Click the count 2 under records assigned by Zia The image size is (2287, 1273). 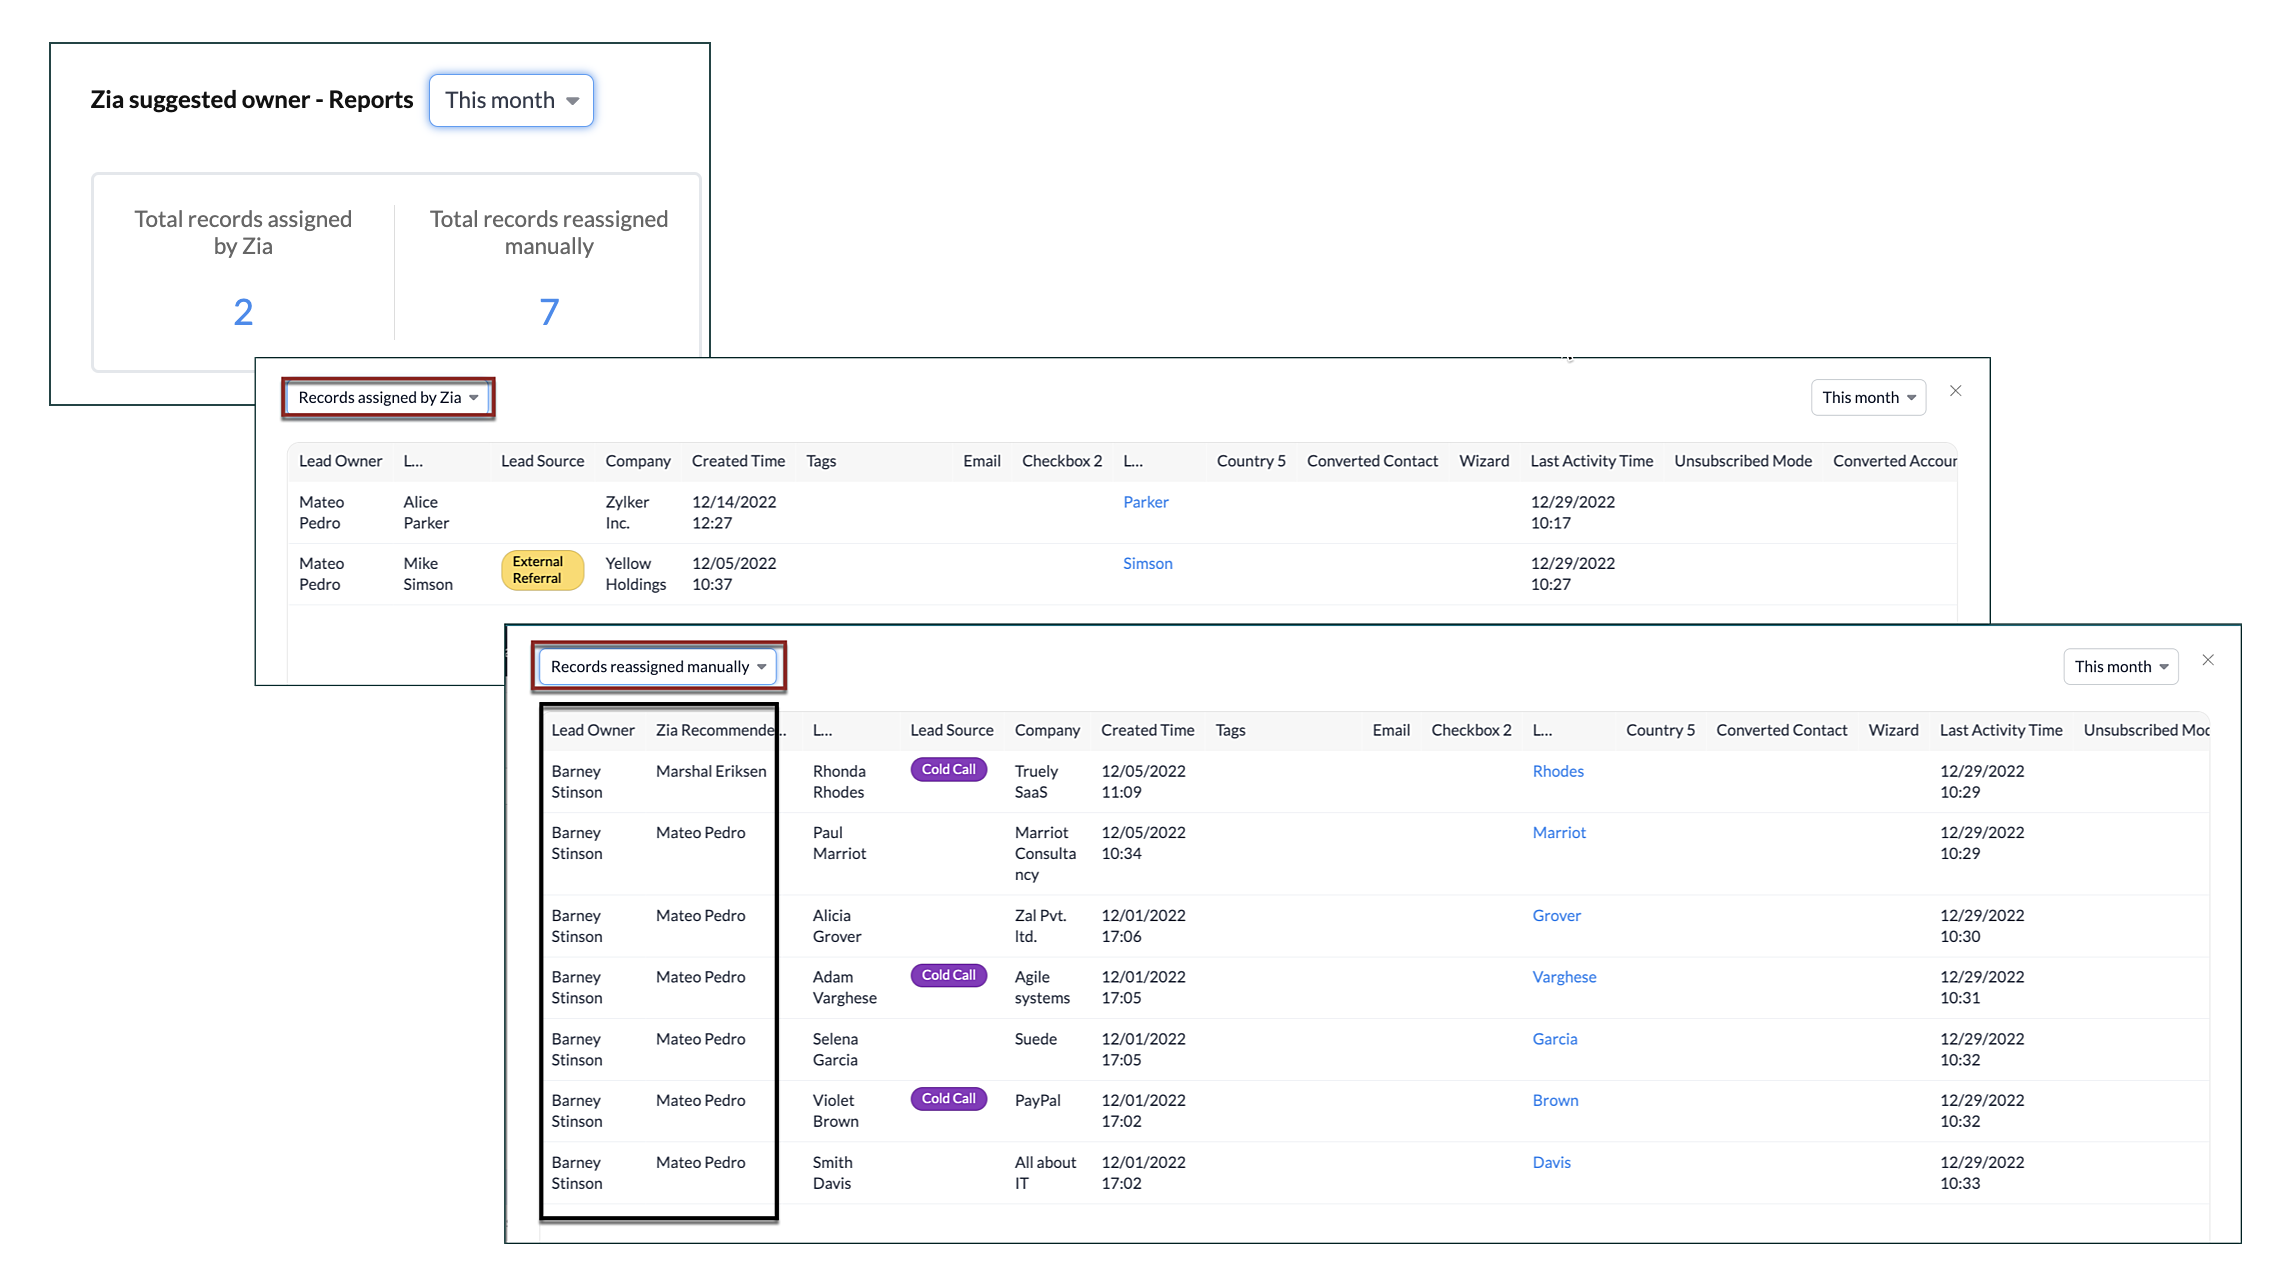pyautogui.click(x=243, y=312)
